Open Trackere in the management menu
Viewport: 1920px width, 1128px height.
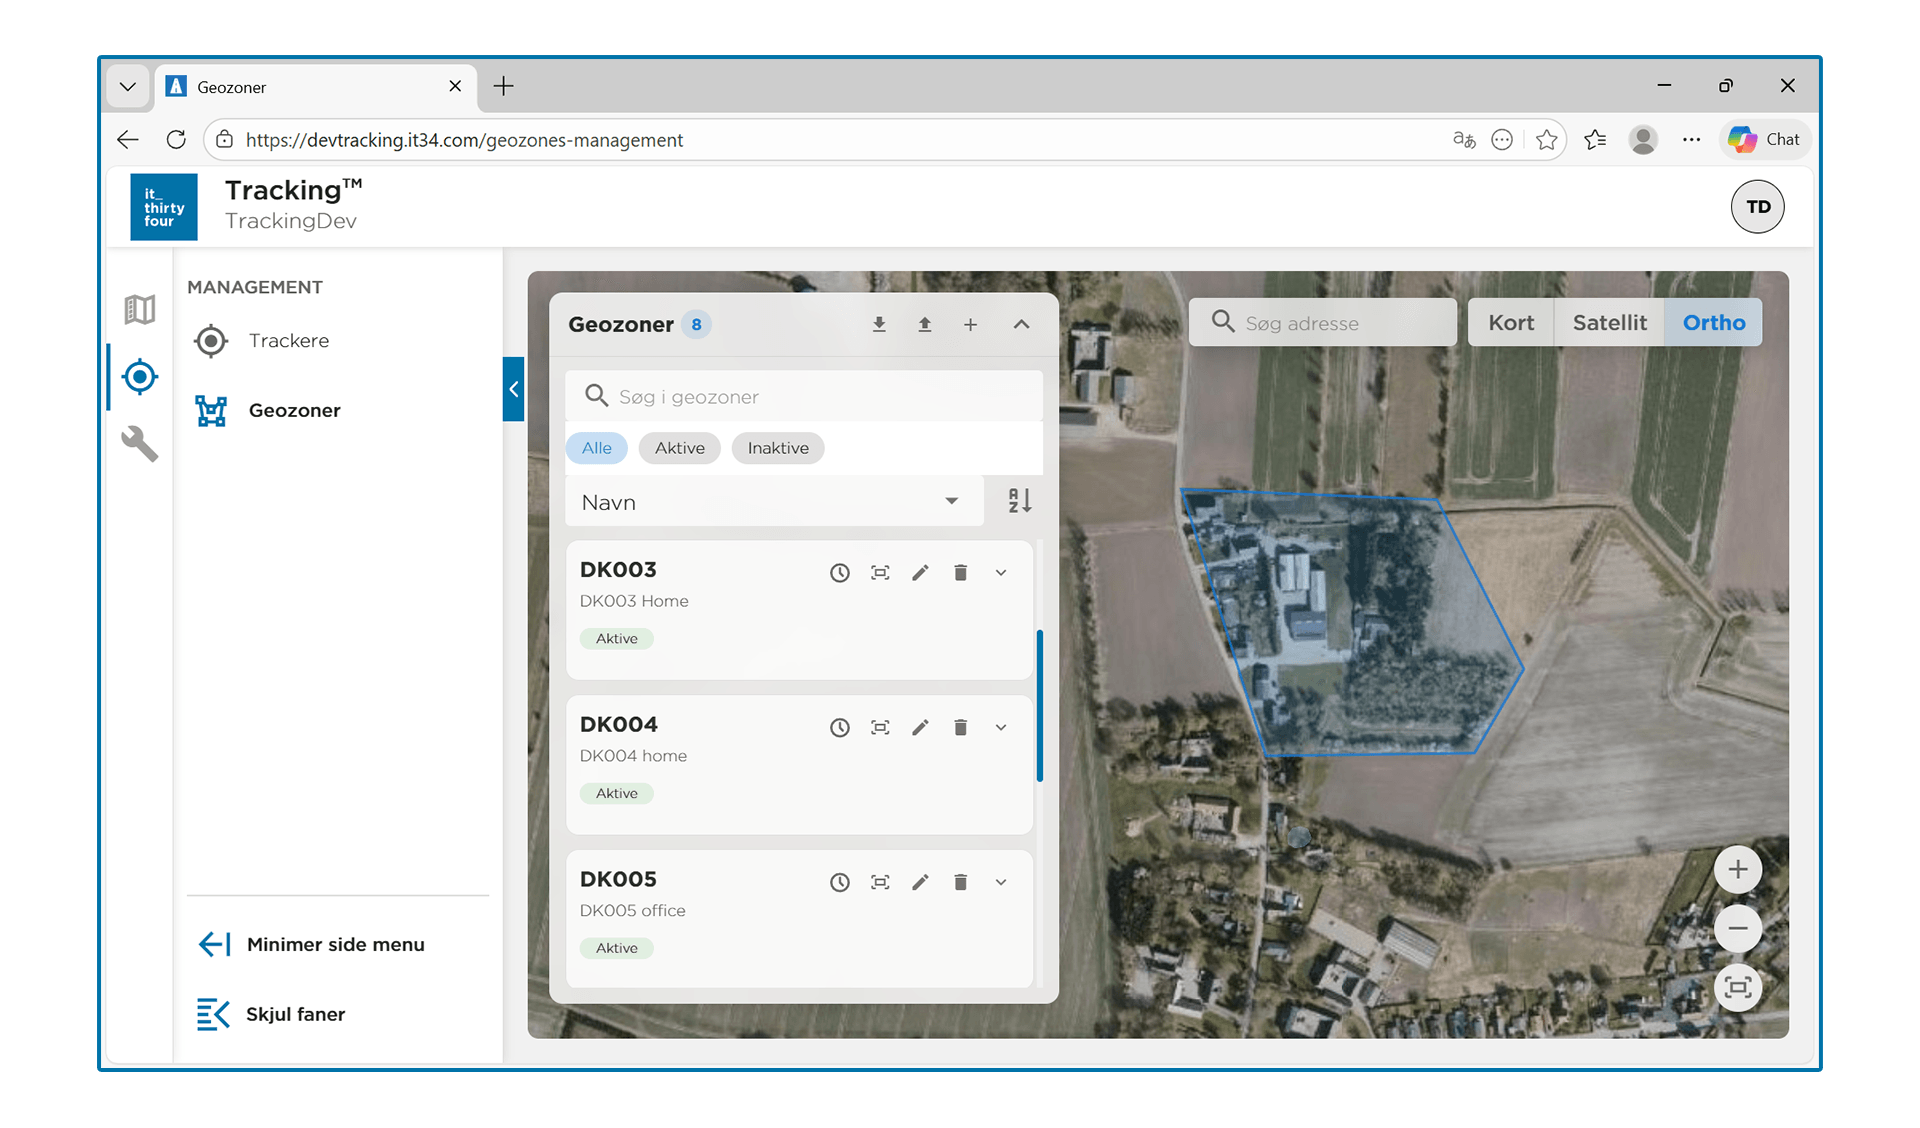point(288,341)
